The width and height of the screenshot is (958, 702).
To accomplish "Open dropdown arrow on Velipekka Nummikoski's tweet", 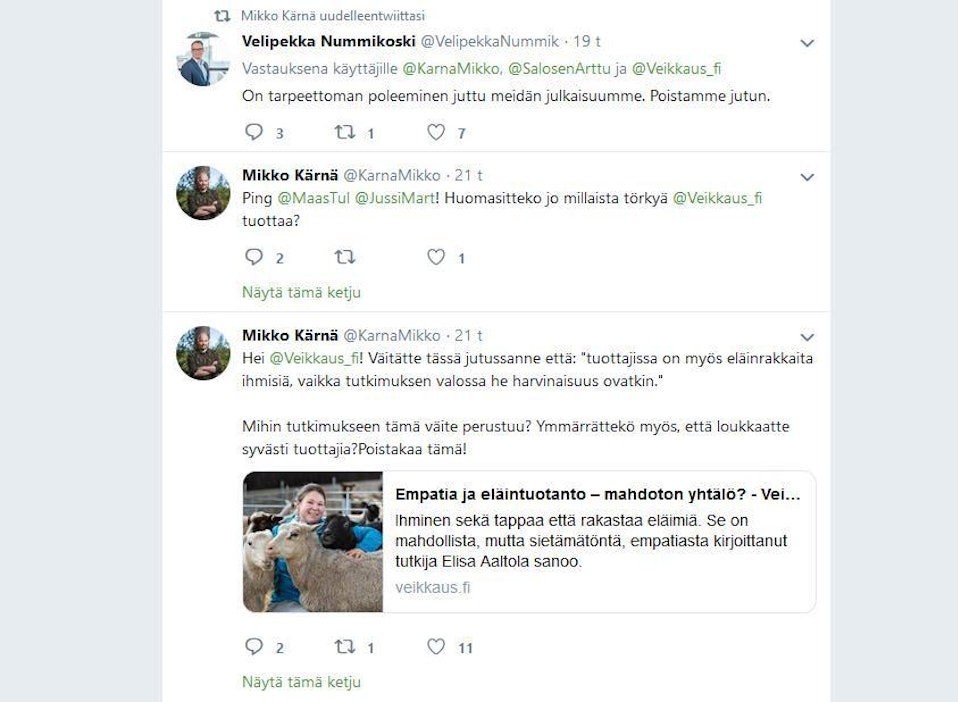I will 807,43.
